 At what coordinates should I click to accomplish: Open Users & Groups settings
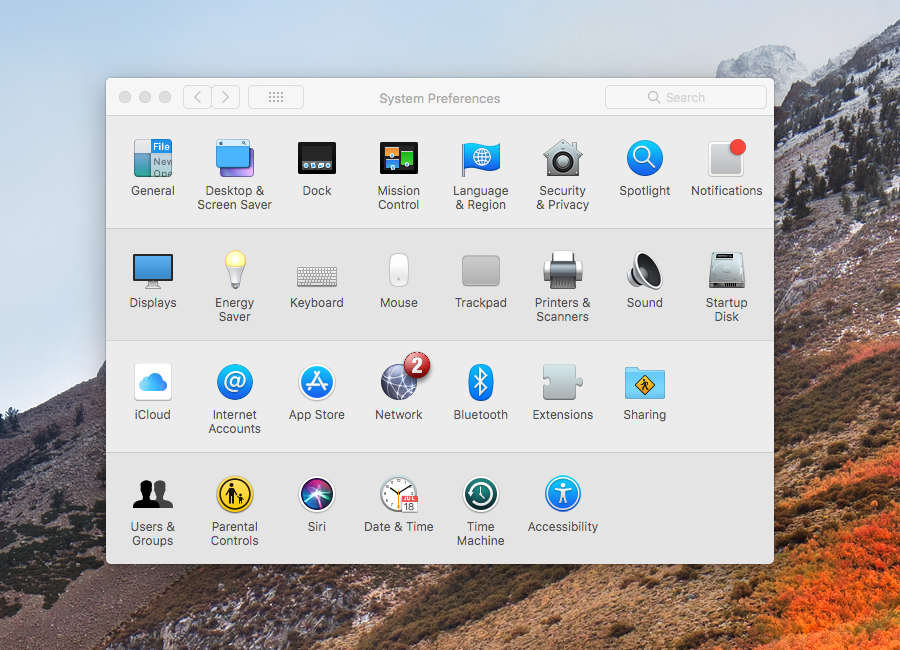click(153, 494)
